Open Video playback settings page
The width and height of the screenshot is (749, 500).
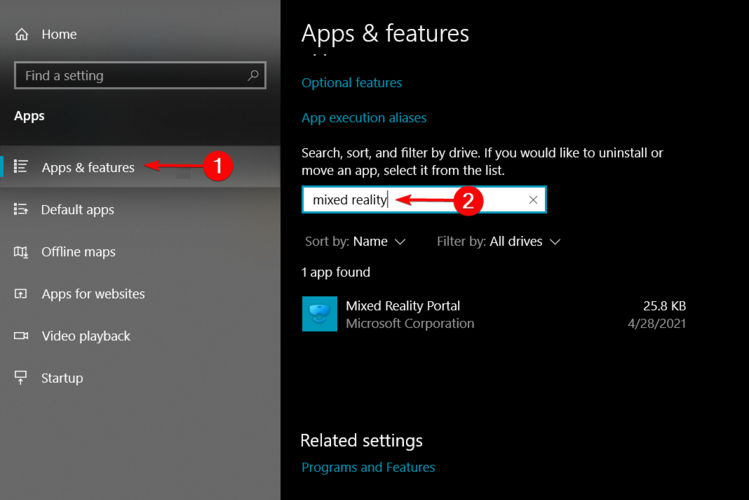[x=140, y=336]
